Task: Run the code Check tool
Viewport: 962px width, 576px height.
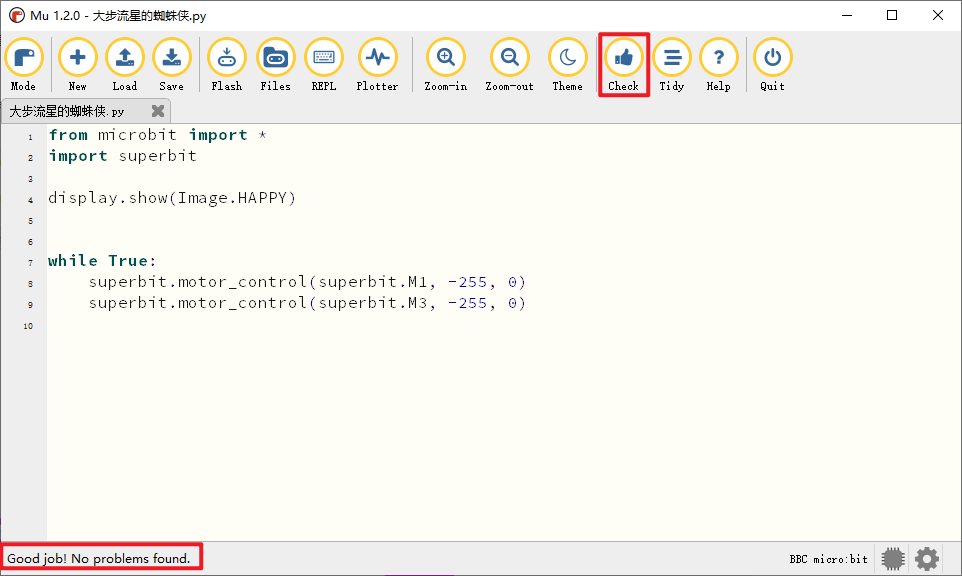Action: click(x=623, y=65)
